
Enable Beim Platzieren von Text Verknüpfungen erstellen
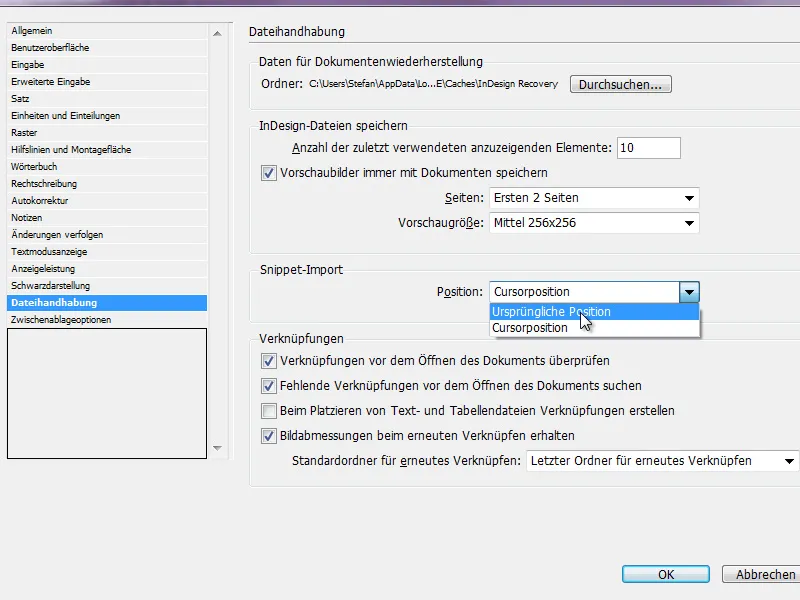269,411
